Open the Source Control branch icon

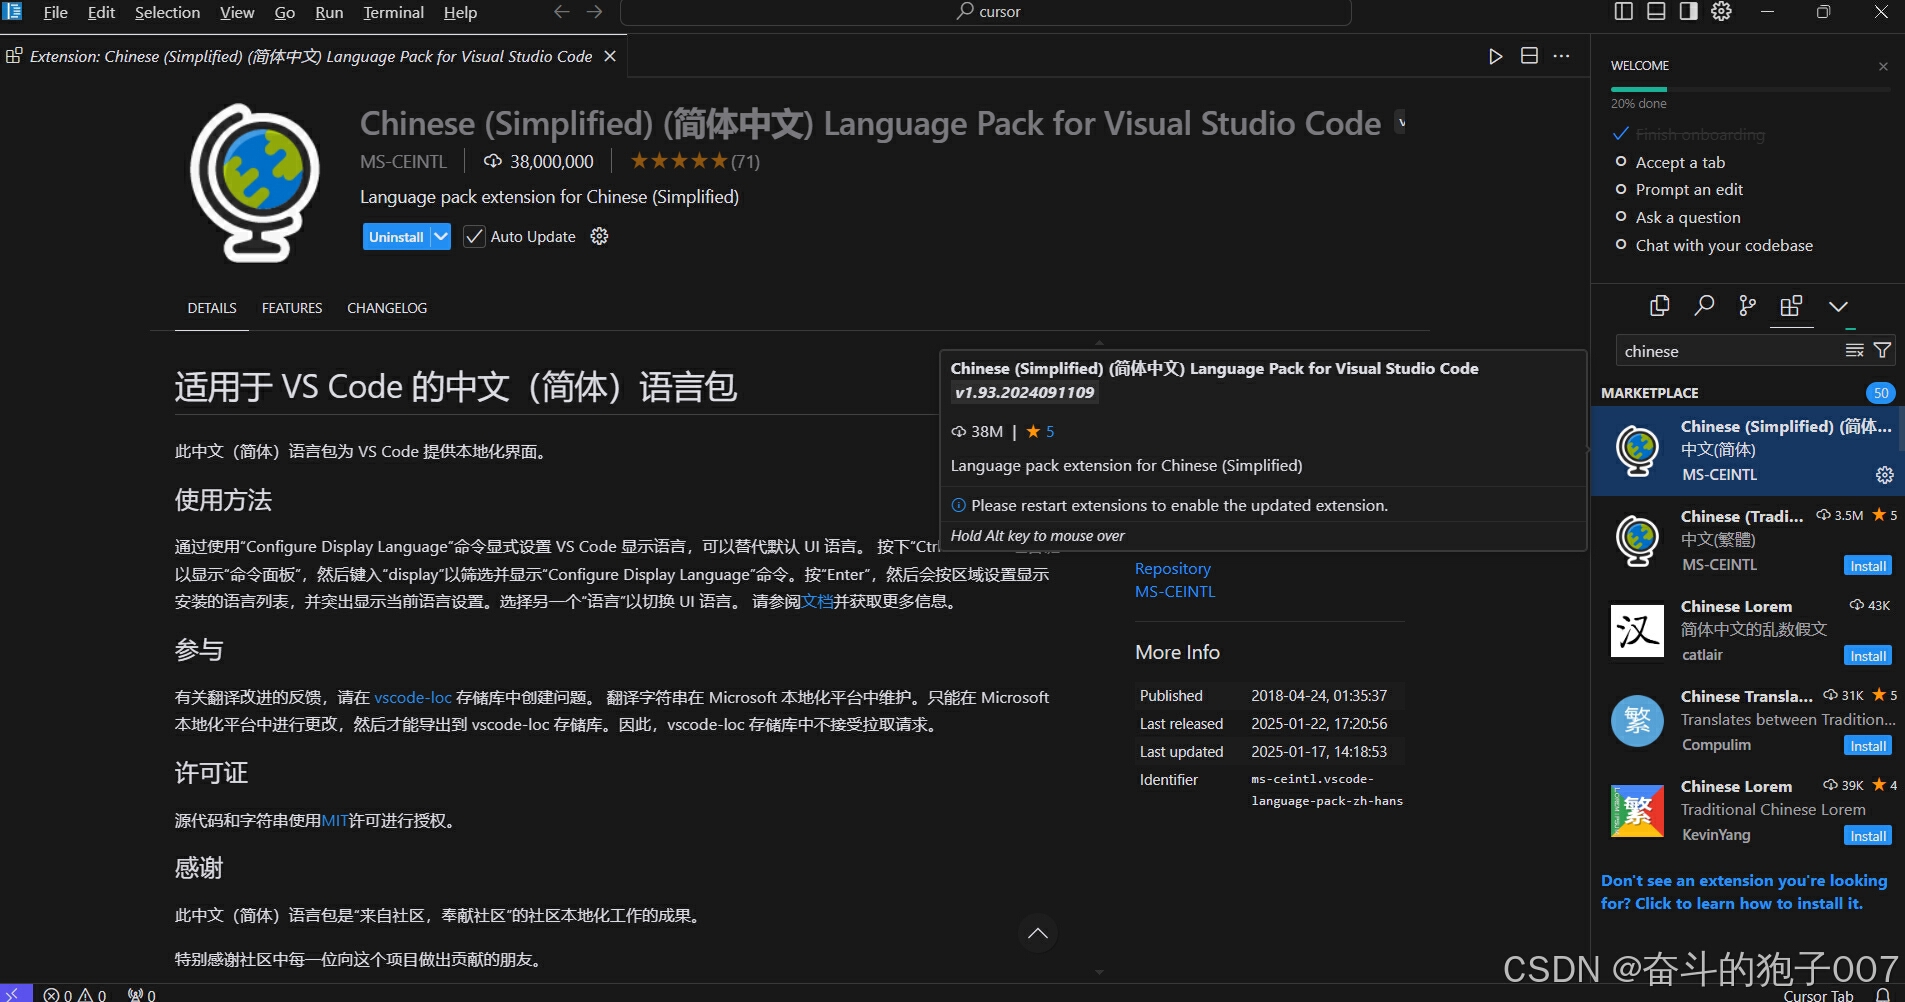(1747, 306)
